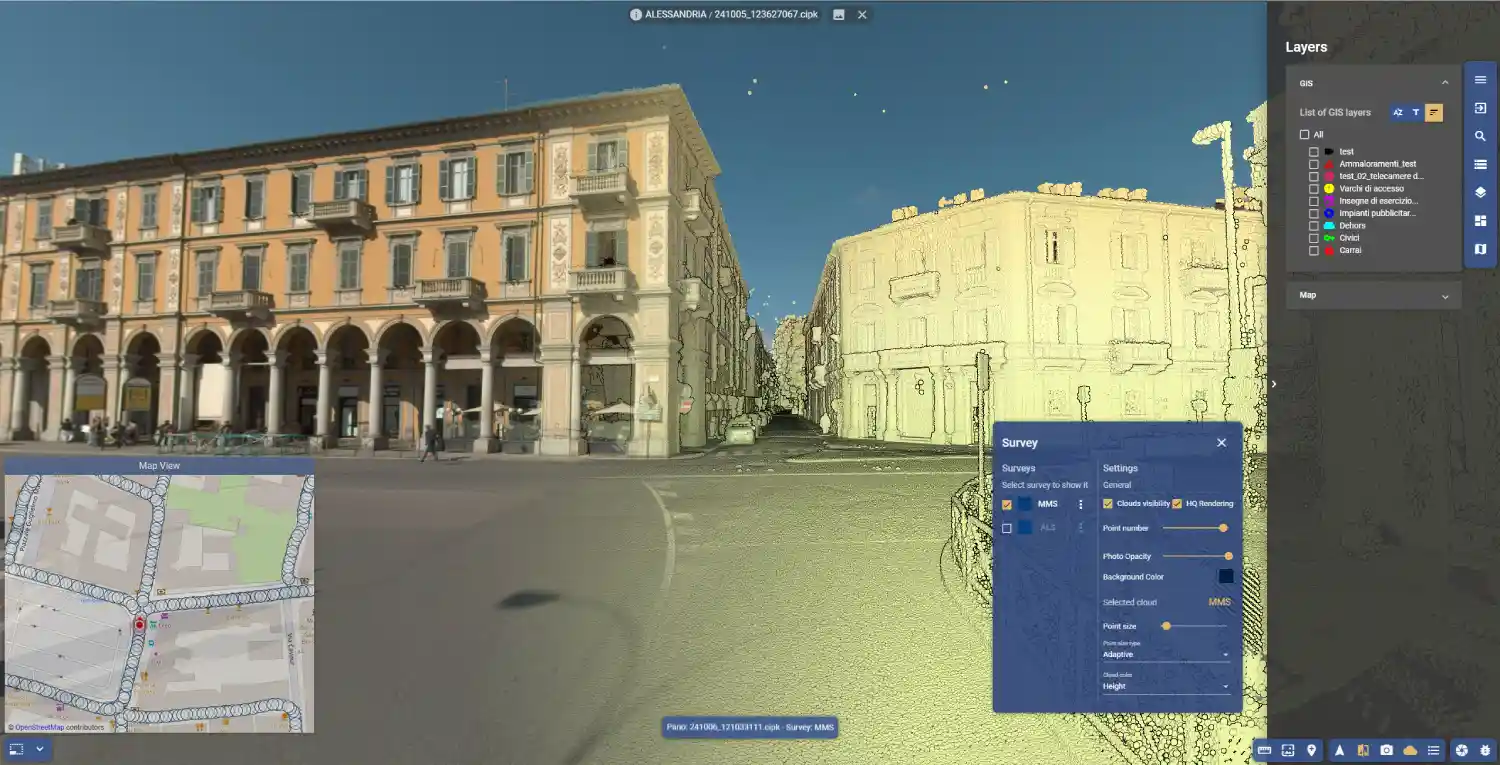Open the camera snapshot tool
This screenshot has height=765, width=1500.
point(1386,750)
